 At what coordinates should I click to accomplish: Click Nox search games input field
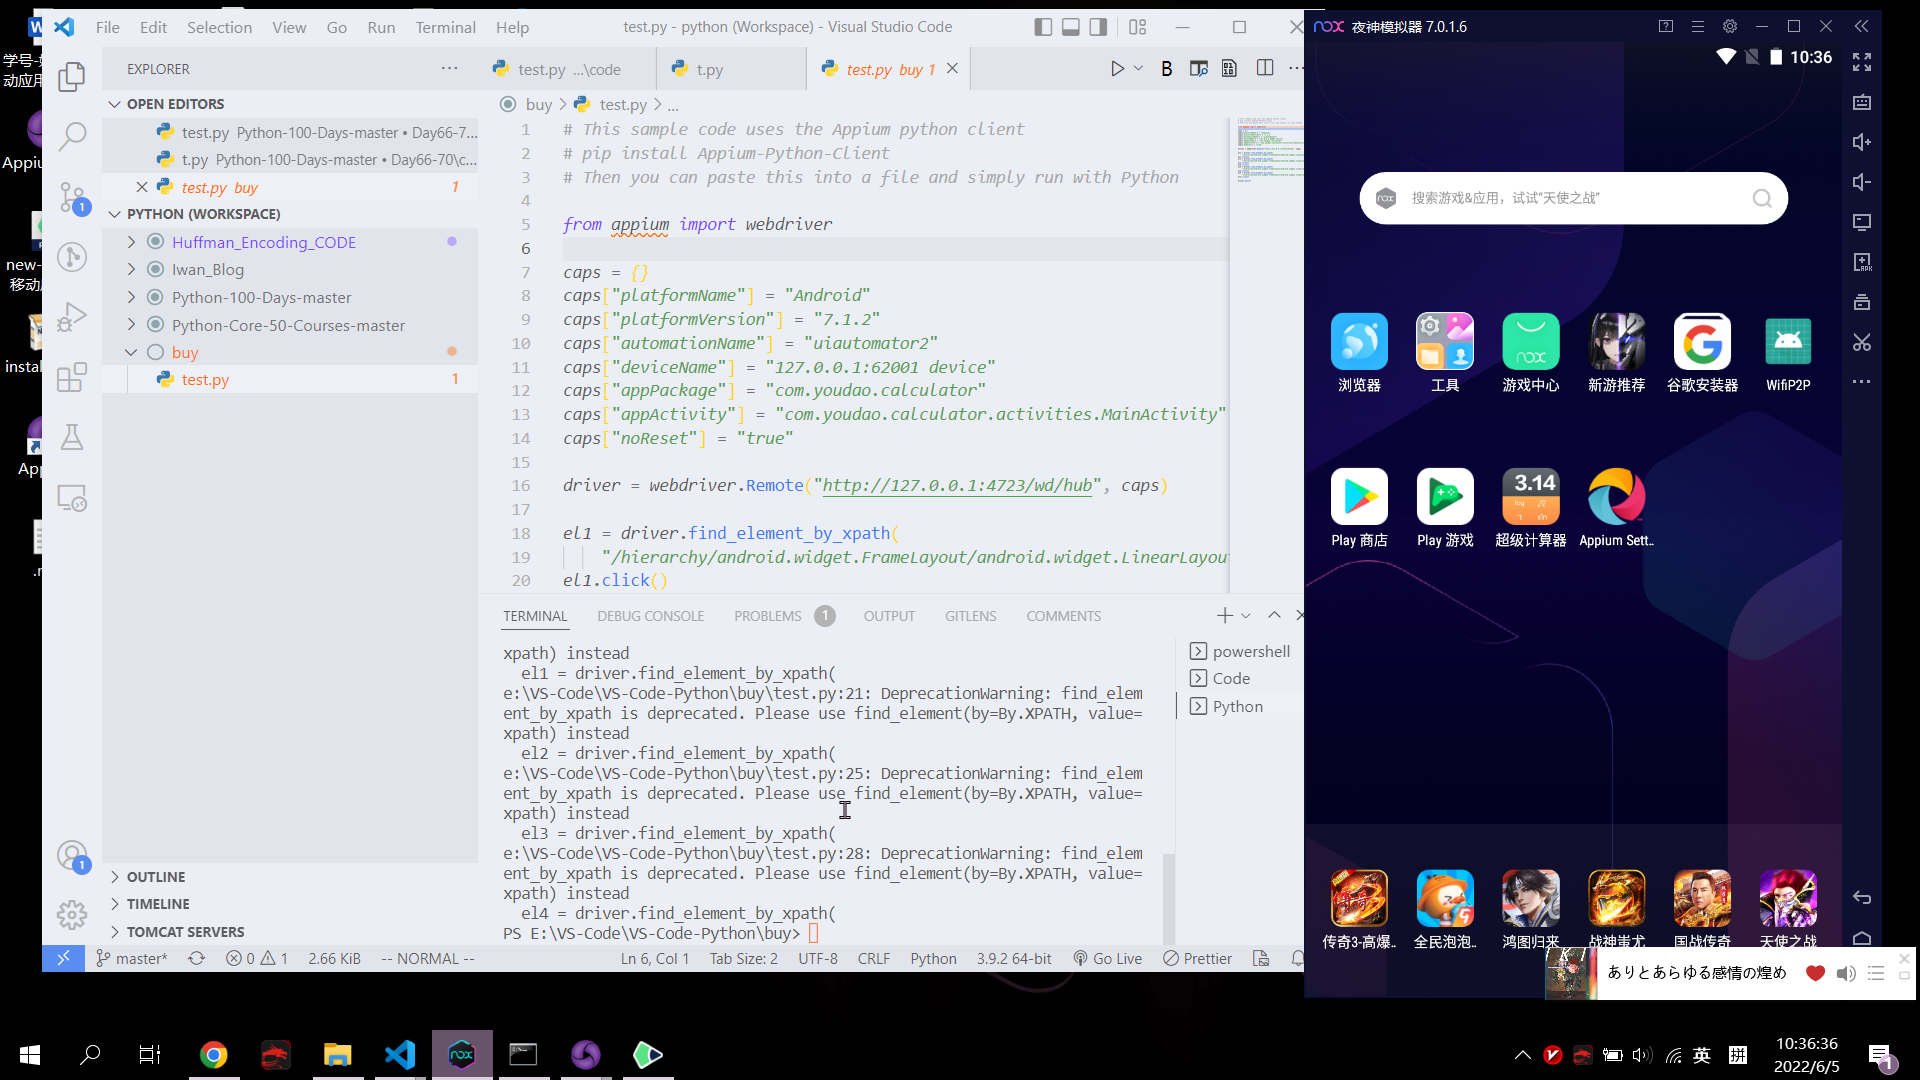click(1573, 198)
